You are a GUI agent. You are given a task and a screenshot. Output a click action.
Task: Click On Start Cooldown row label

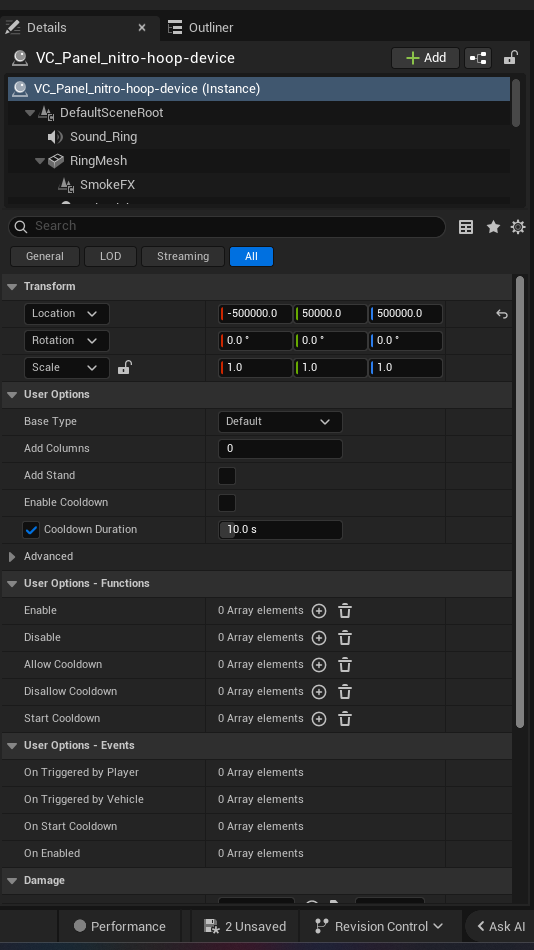coord(70,826)
